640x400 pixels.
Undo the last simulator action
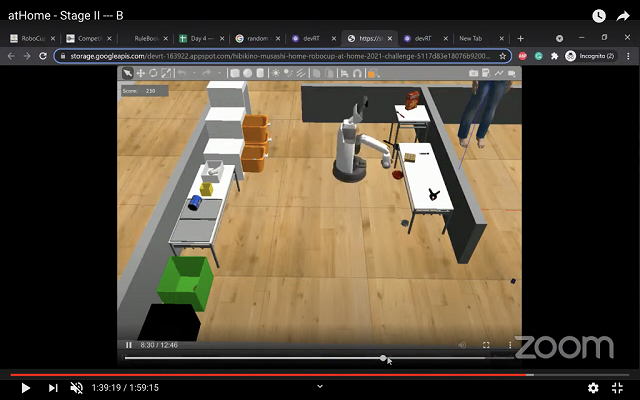(182, 73)
